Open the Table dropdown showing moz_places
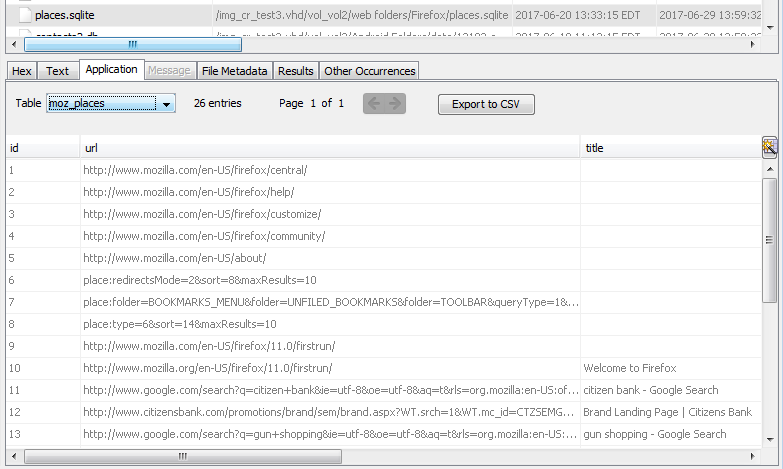The height and width of the screenshot is (469, 783). [111, 103]
